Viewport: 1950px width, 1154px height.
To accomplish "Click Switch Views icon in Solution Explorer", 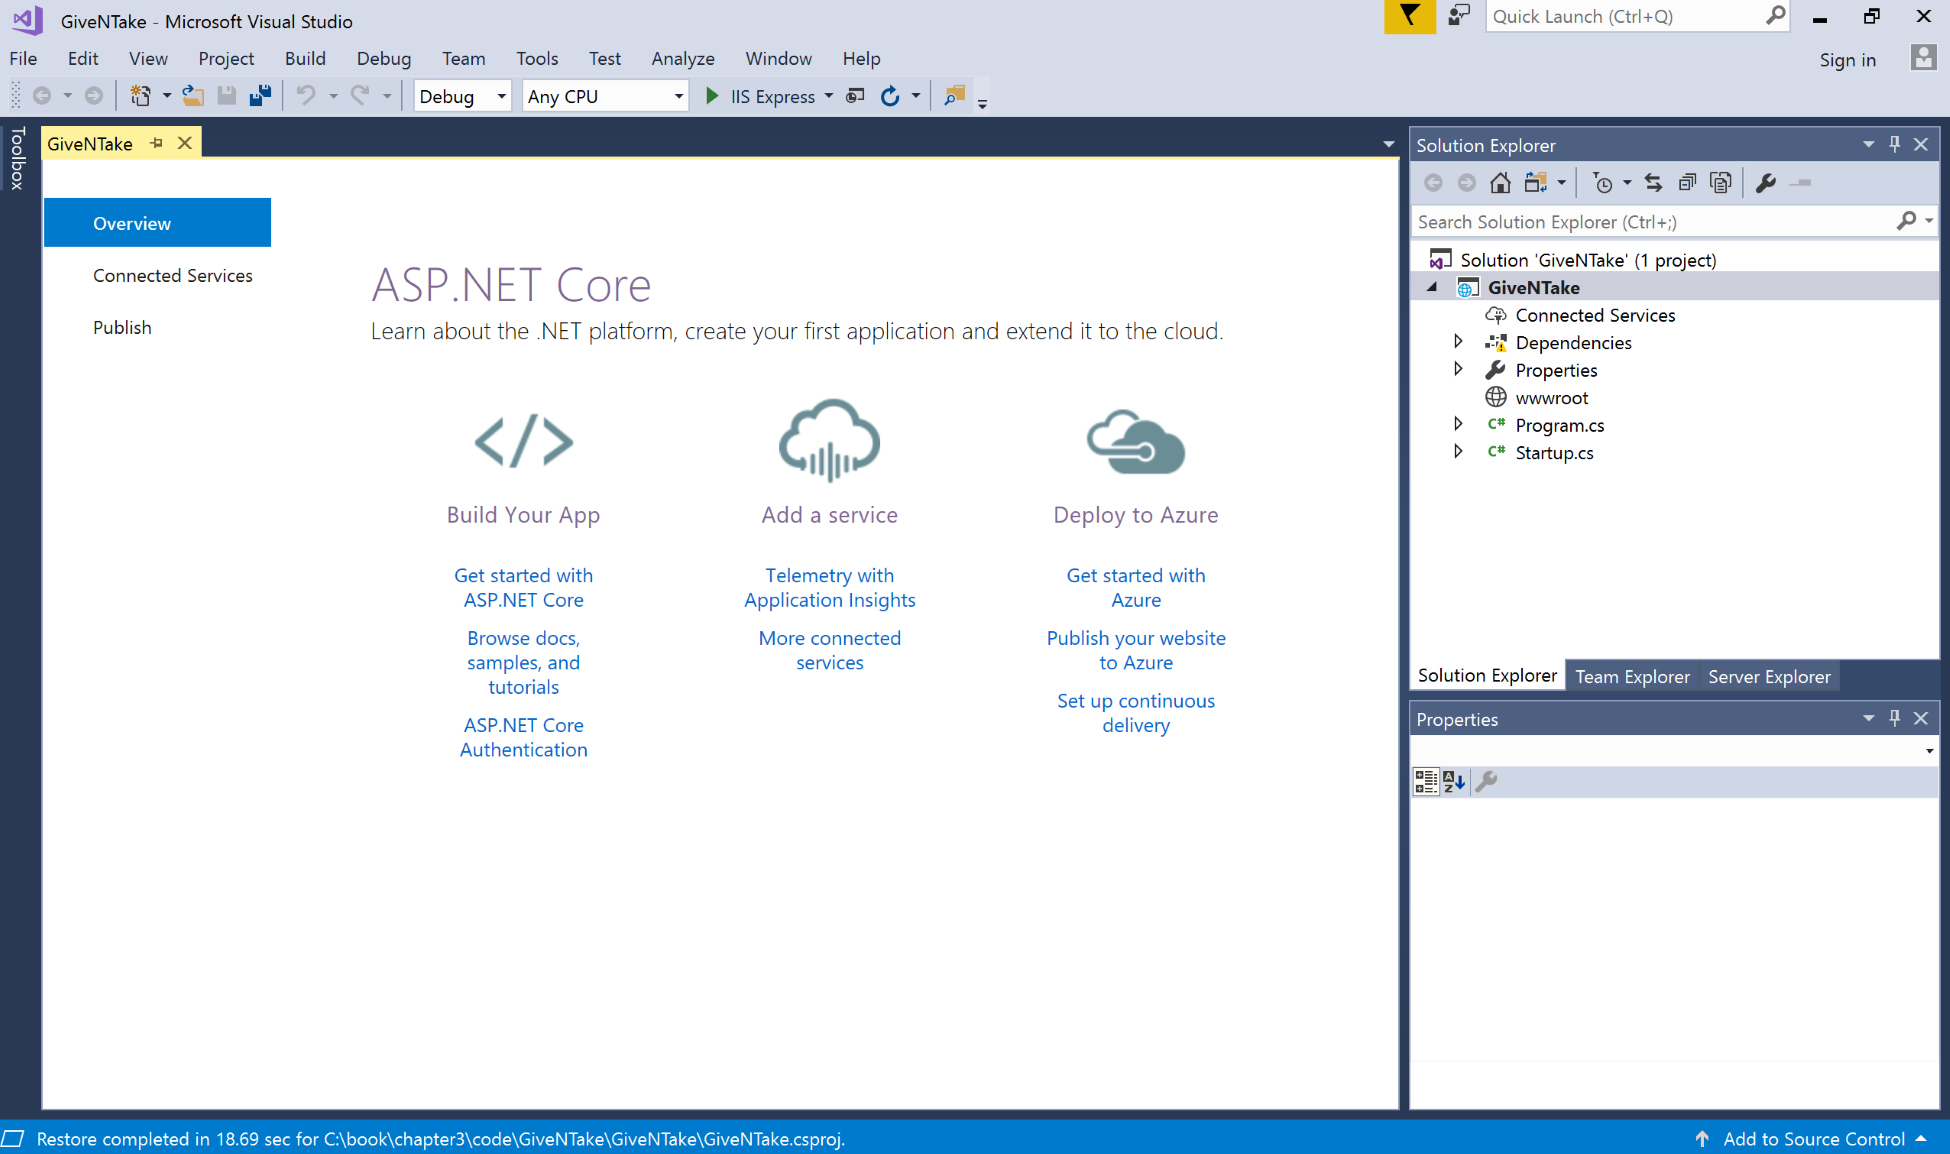I will 1536,183.
